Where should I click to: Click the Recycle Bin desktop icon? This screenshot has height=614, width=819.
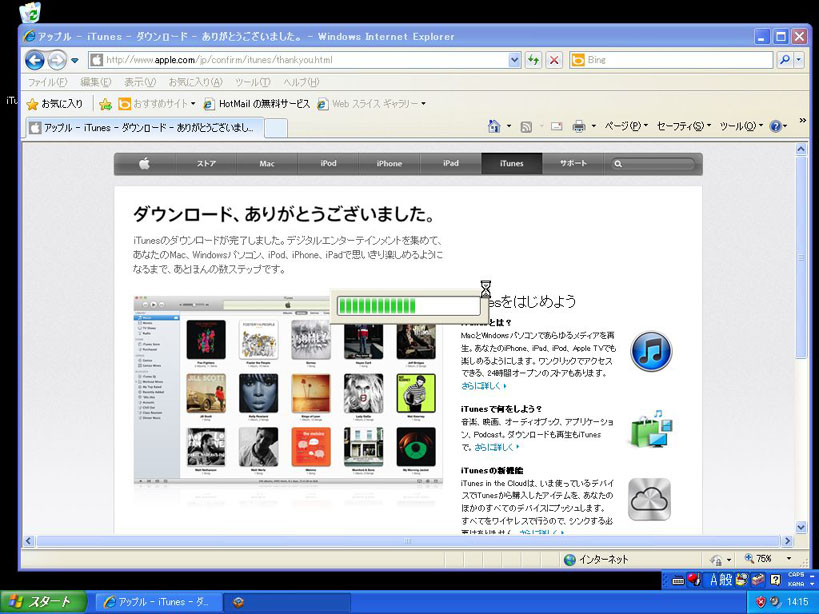(30, 12)
